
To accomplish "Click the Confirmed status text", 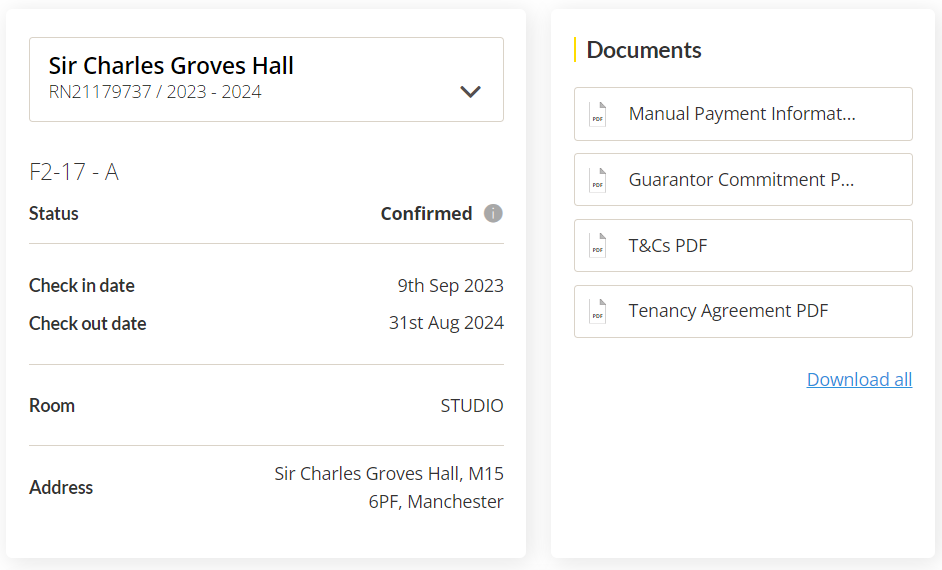I will click(x=427, y=213).
